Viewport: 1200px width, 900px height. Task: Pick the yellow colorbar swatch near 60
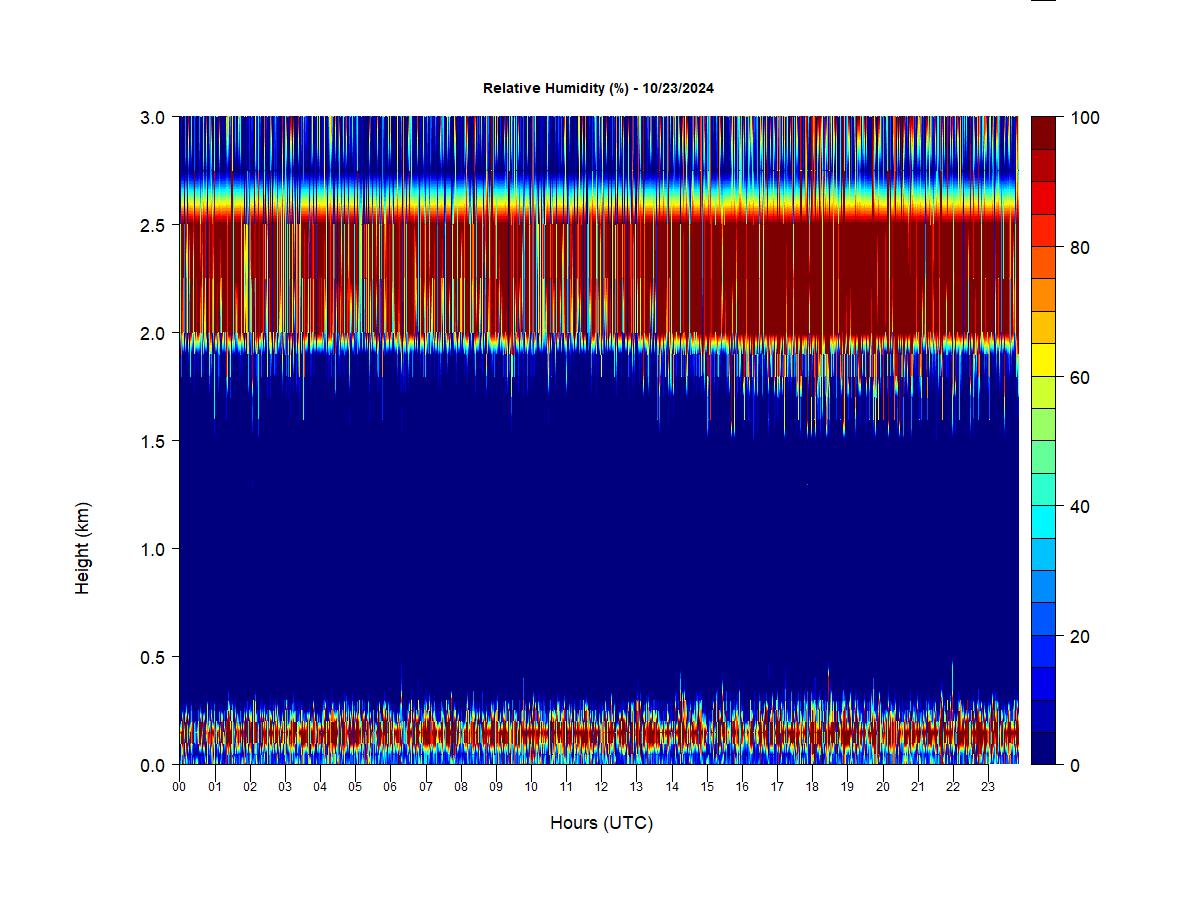(1043, 359)
